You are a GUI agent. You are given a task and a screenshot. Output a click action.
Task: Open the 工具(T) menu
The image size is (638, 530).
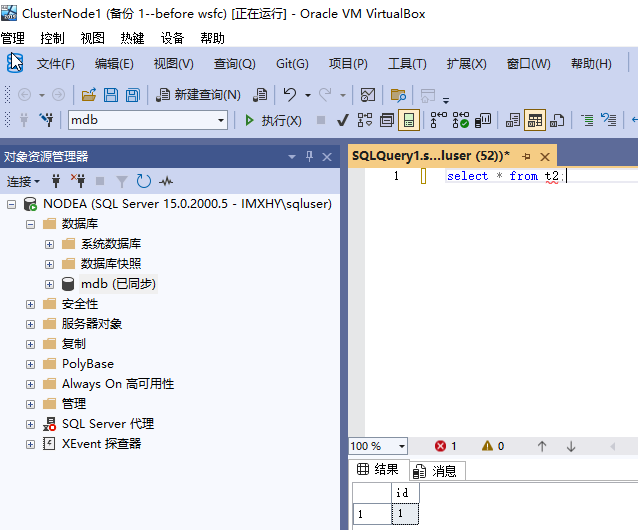[407, 64]
